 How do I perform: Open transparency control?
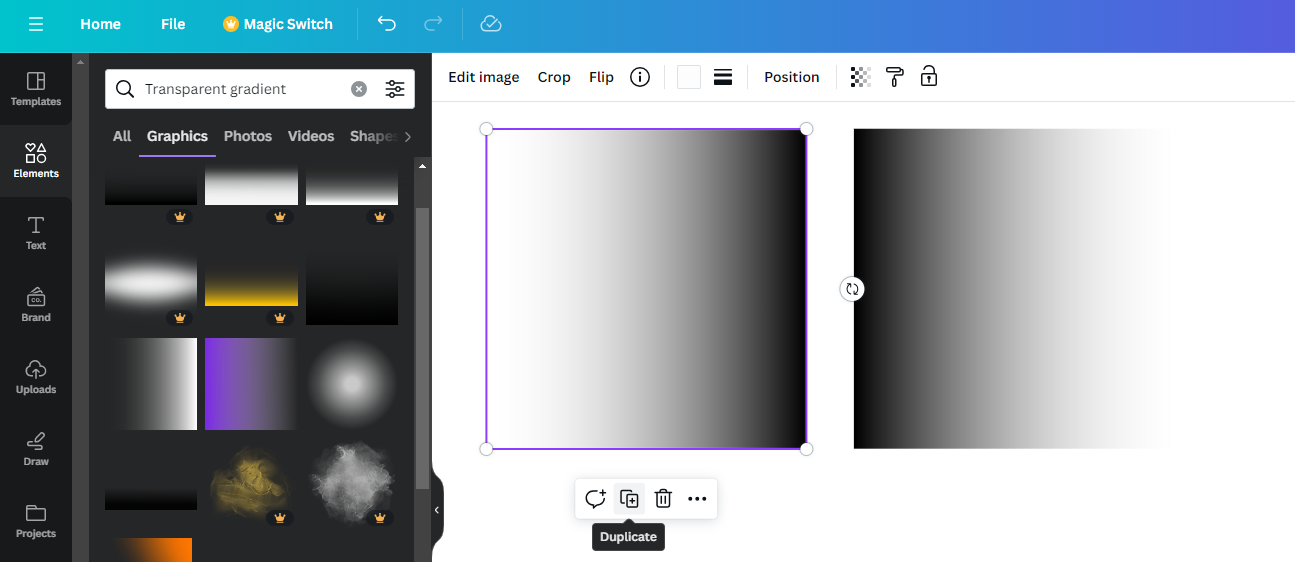[860, 77]
